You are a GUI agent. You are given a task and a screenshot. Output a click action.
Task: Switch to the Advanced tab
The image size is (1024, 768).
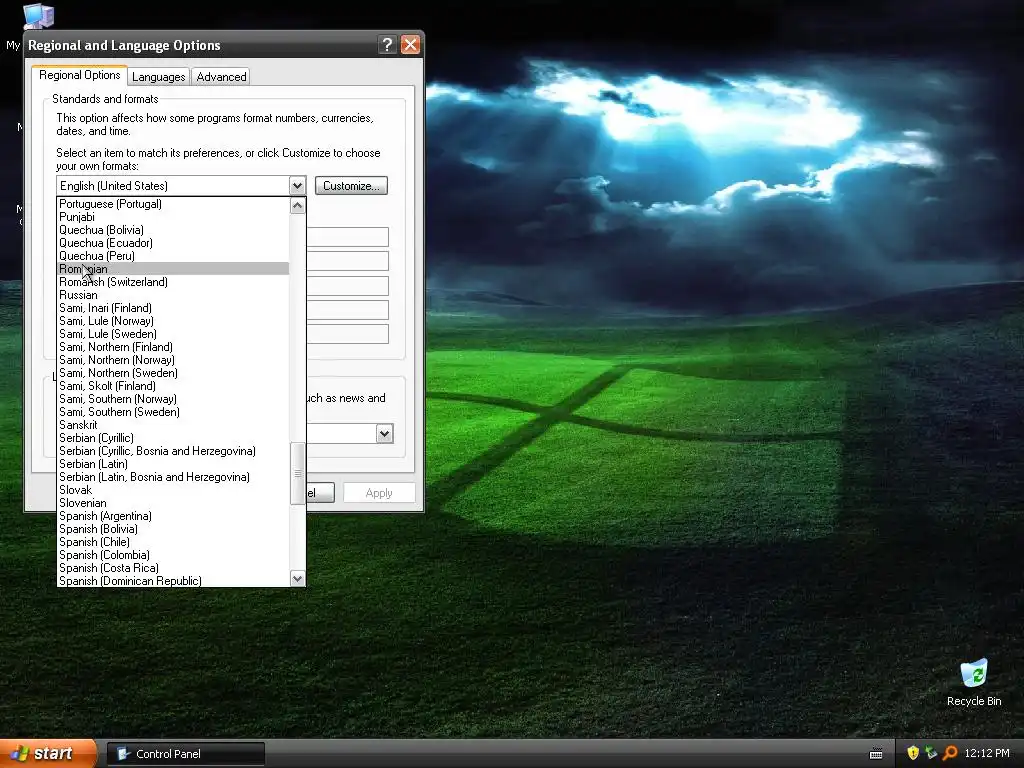coord(221,77)
